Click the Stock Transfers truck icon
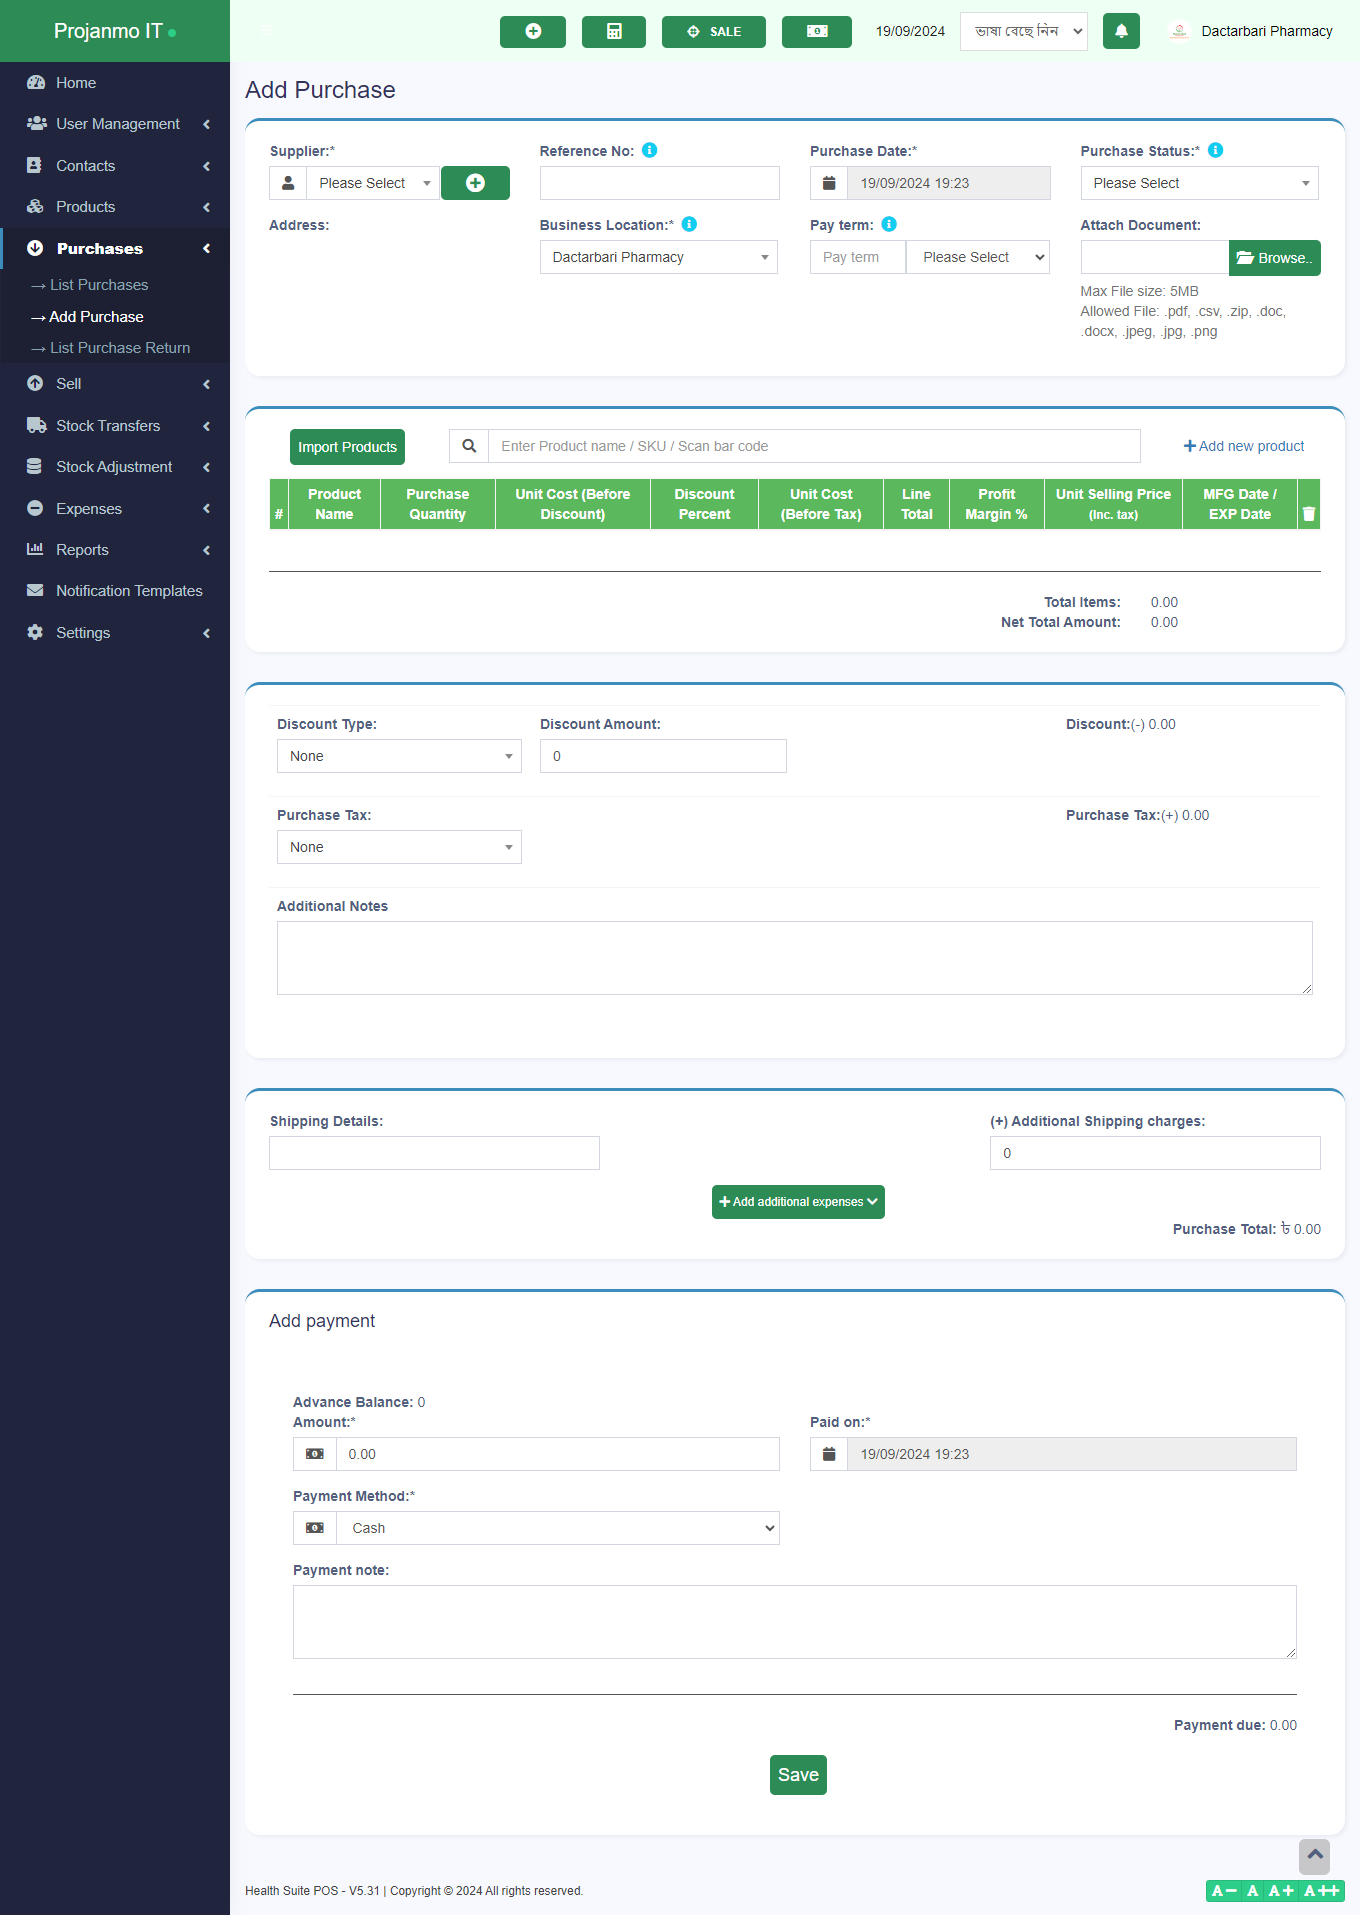The height and width of the screenshot is (1915, 1360). click(36, 425)
